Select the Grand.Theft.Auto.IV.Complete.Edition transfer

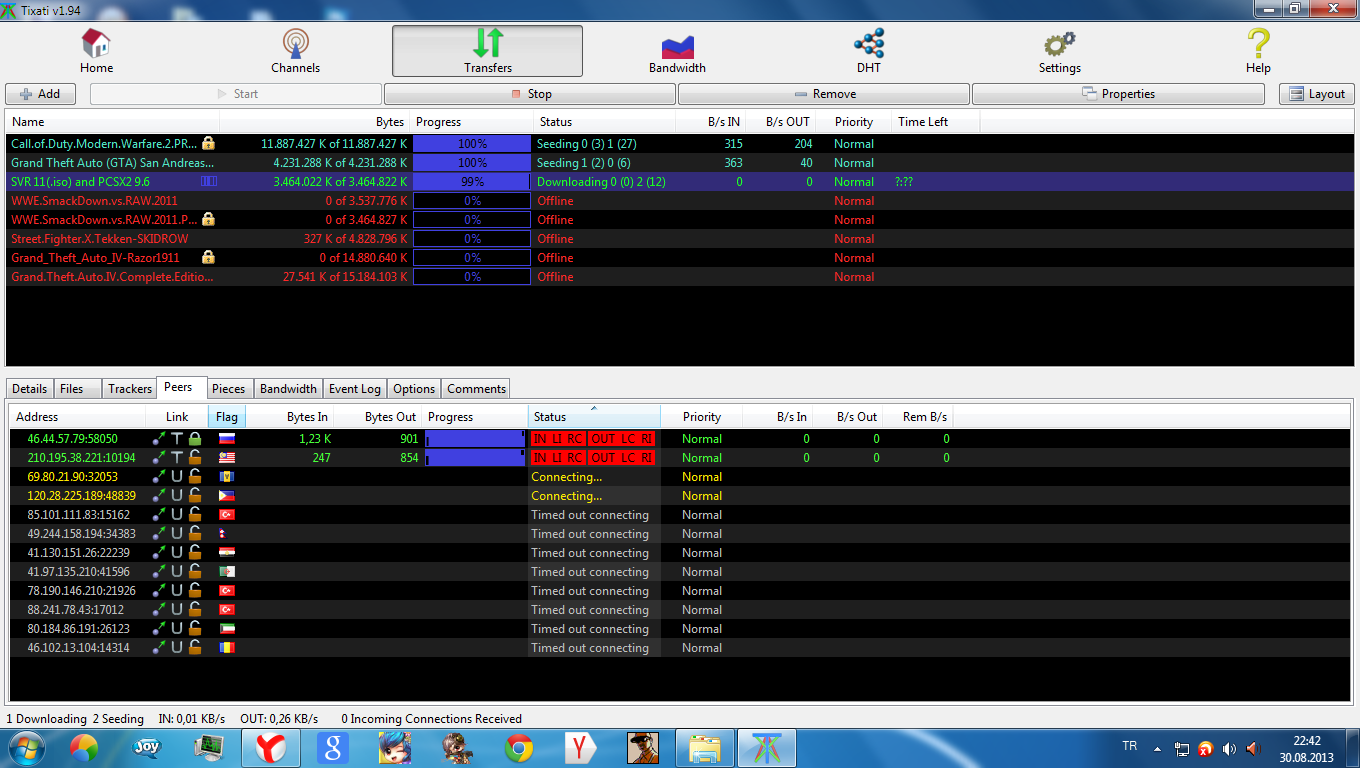point(679,276)
